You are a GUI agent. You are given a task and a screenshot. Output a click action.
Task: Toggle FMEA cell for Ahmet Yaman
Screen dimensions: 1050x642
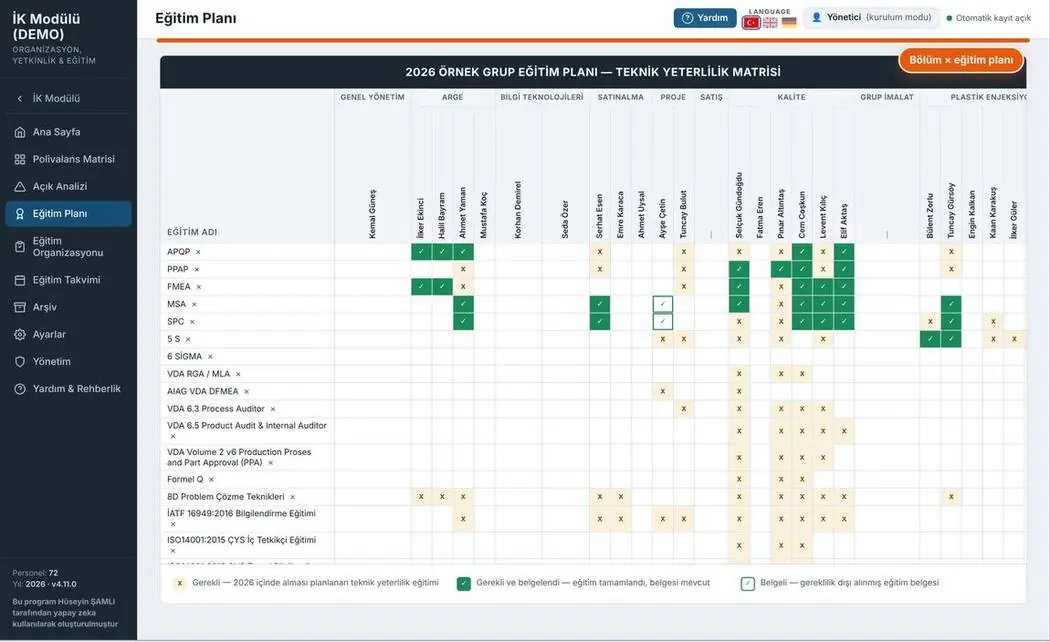tap(463, 287)
